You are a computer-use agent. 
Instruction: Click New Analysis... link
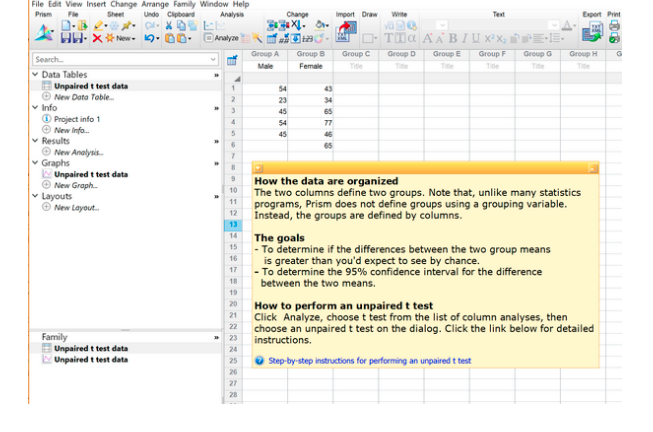(x=79, y=152)
